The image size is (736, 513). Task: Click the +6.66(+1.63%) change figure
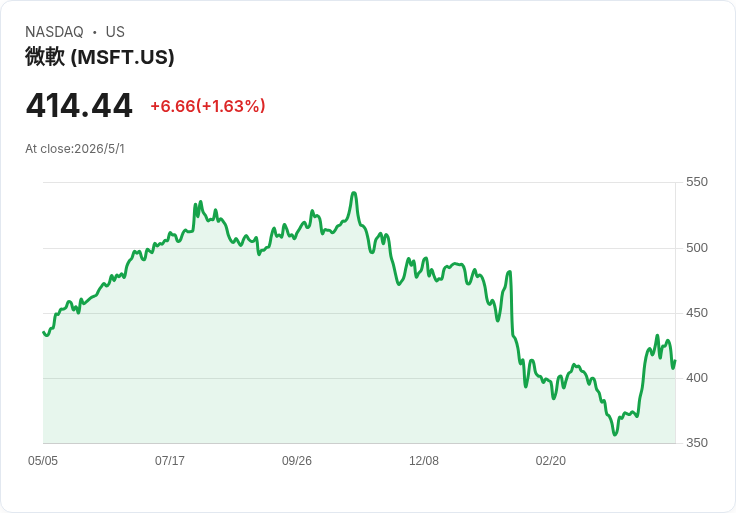click(207, 106)
